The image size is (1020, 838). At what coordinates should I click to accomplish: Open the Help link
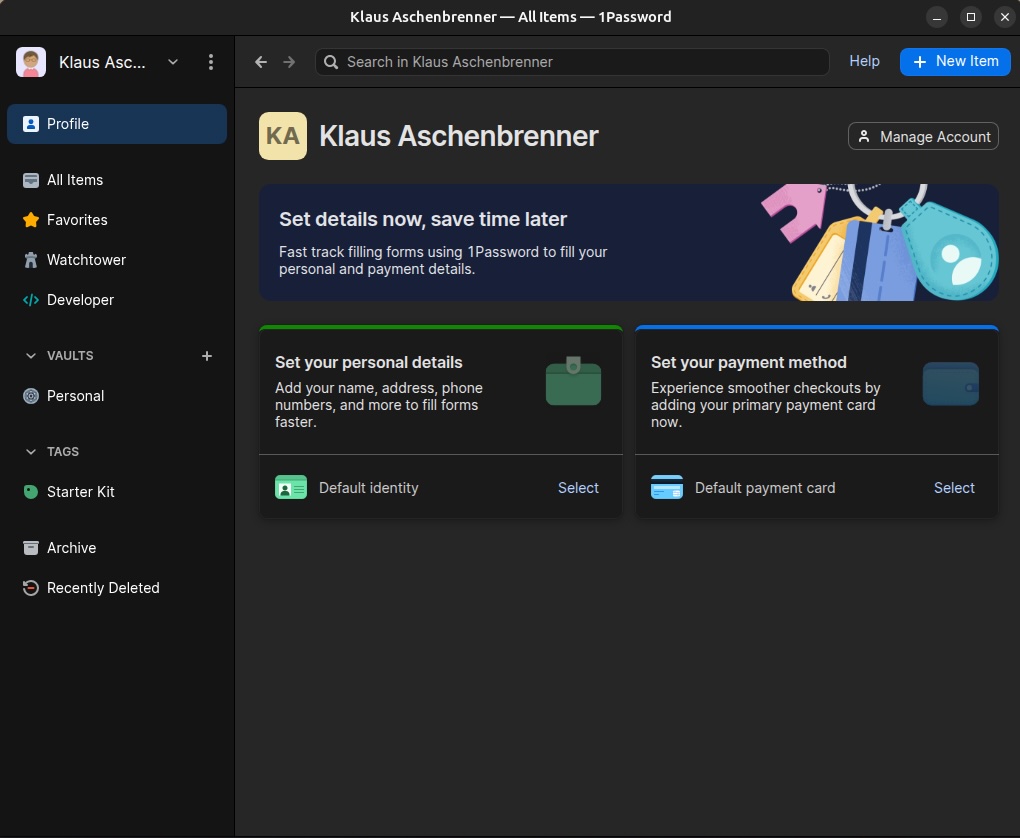pos(865,61)
